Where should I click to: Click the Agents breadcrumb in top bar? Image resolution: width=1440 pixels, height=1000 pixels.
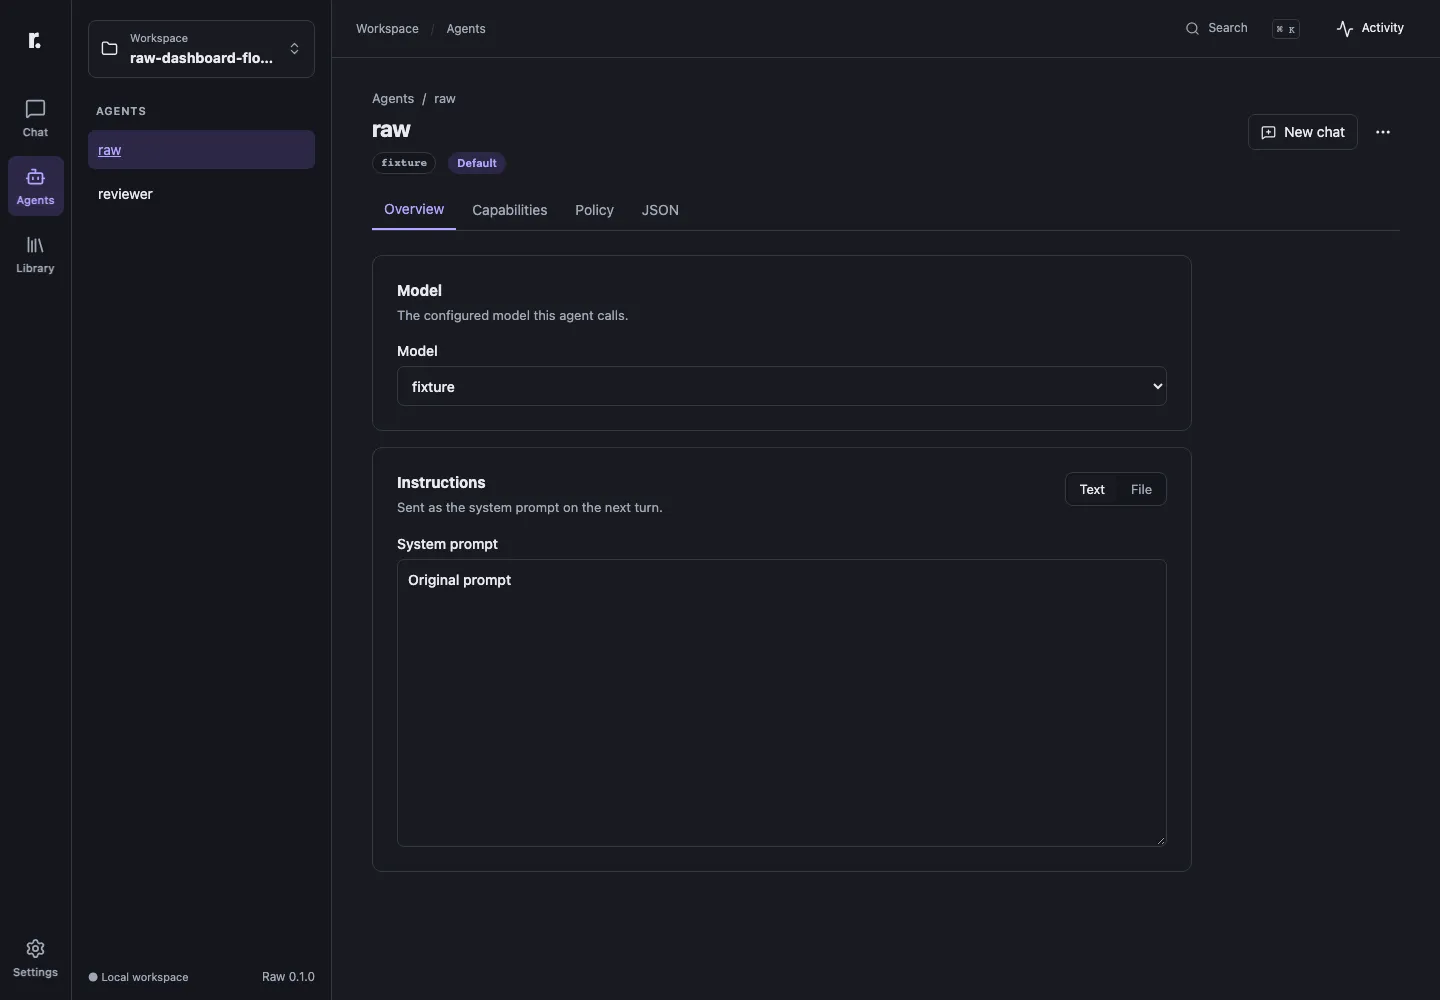click(x=466, y=29)
